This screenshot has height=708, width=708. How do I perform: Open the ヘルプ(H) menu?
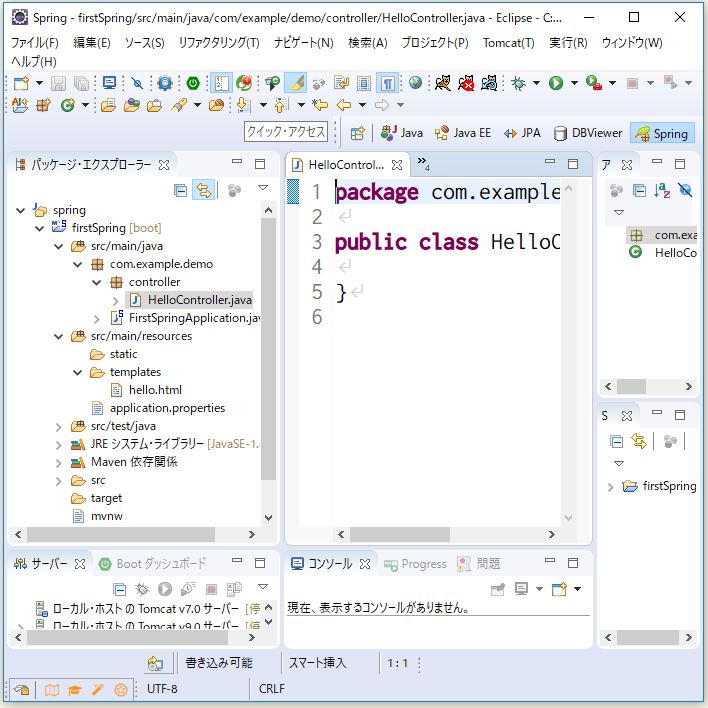click(34, 61)
